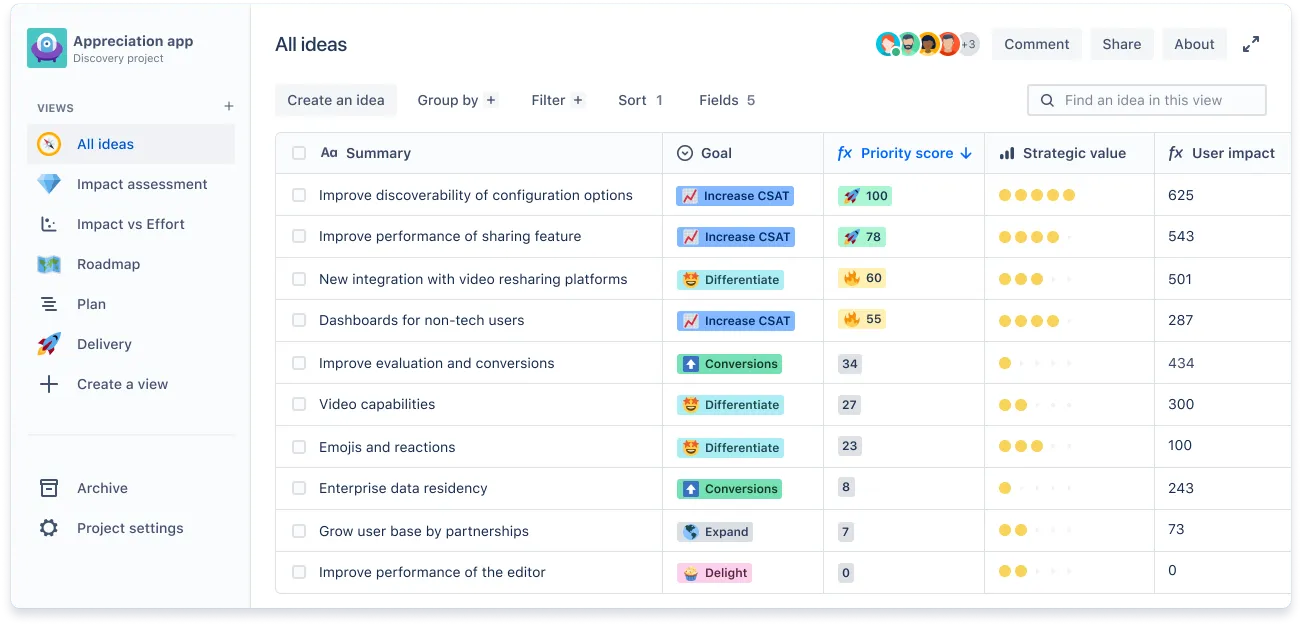The height and width of the screenshot is (626, 1302).
Task: Click the five-dot Strategic value rating for Dashboards row
Action: click(x=1036, y=321)
